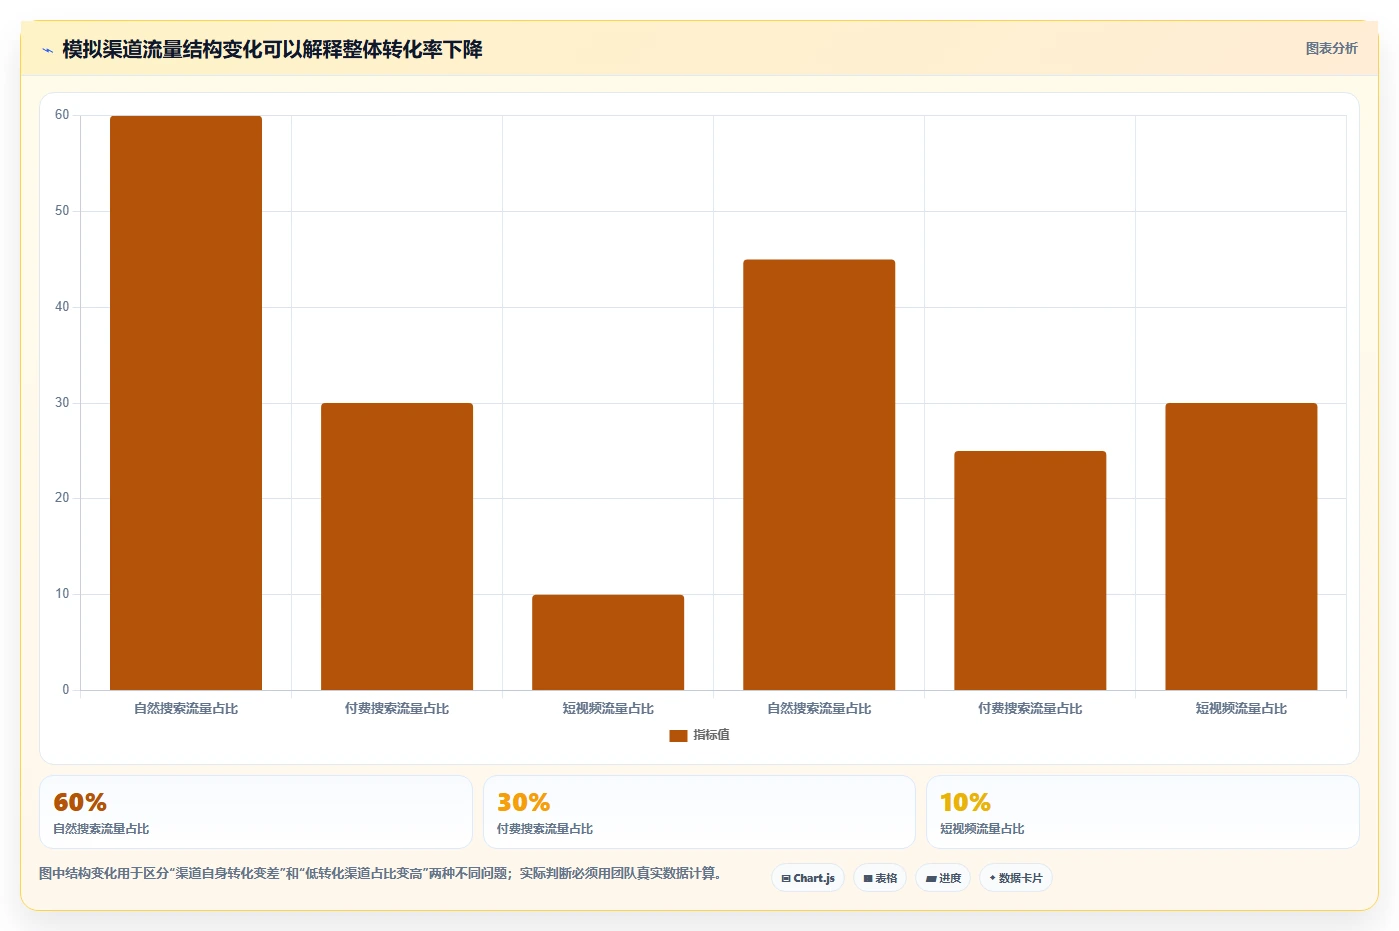Click the y-axis tick label 20
This screenshot has height=931, width=1399.
62,498
